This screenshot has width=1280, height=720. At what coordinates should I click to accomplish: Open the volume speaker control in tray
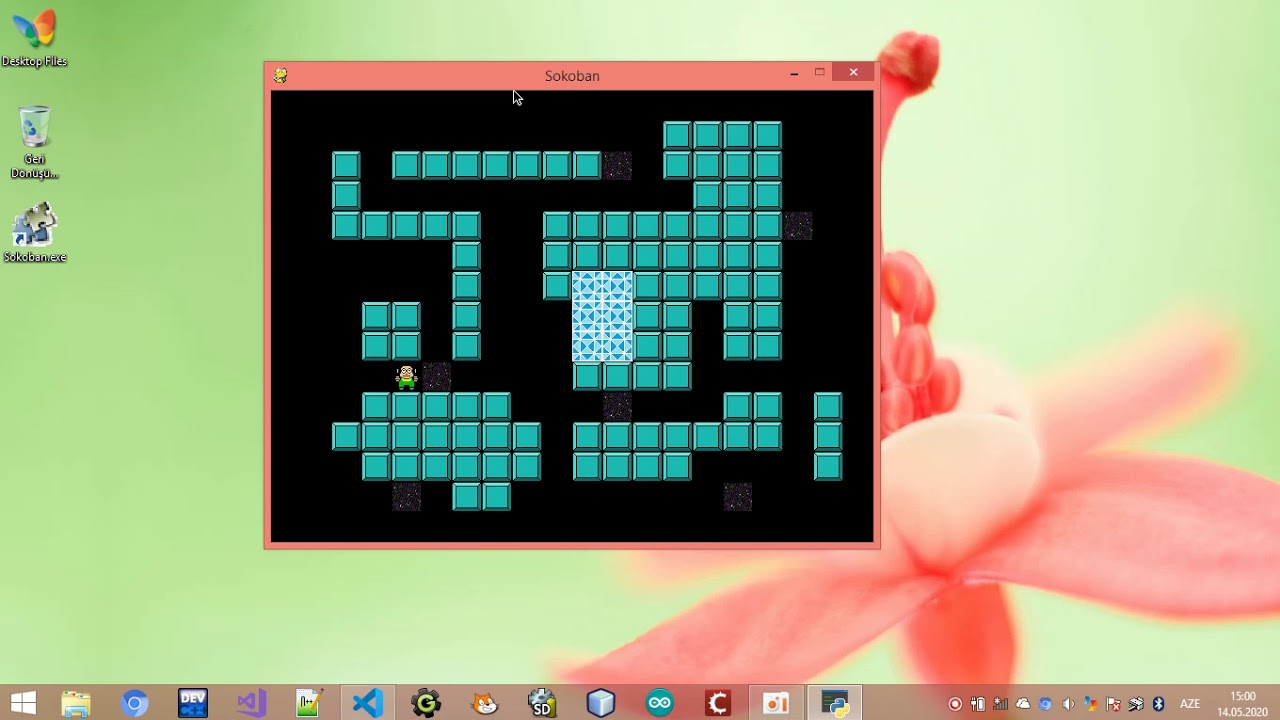coord(1068,704)
